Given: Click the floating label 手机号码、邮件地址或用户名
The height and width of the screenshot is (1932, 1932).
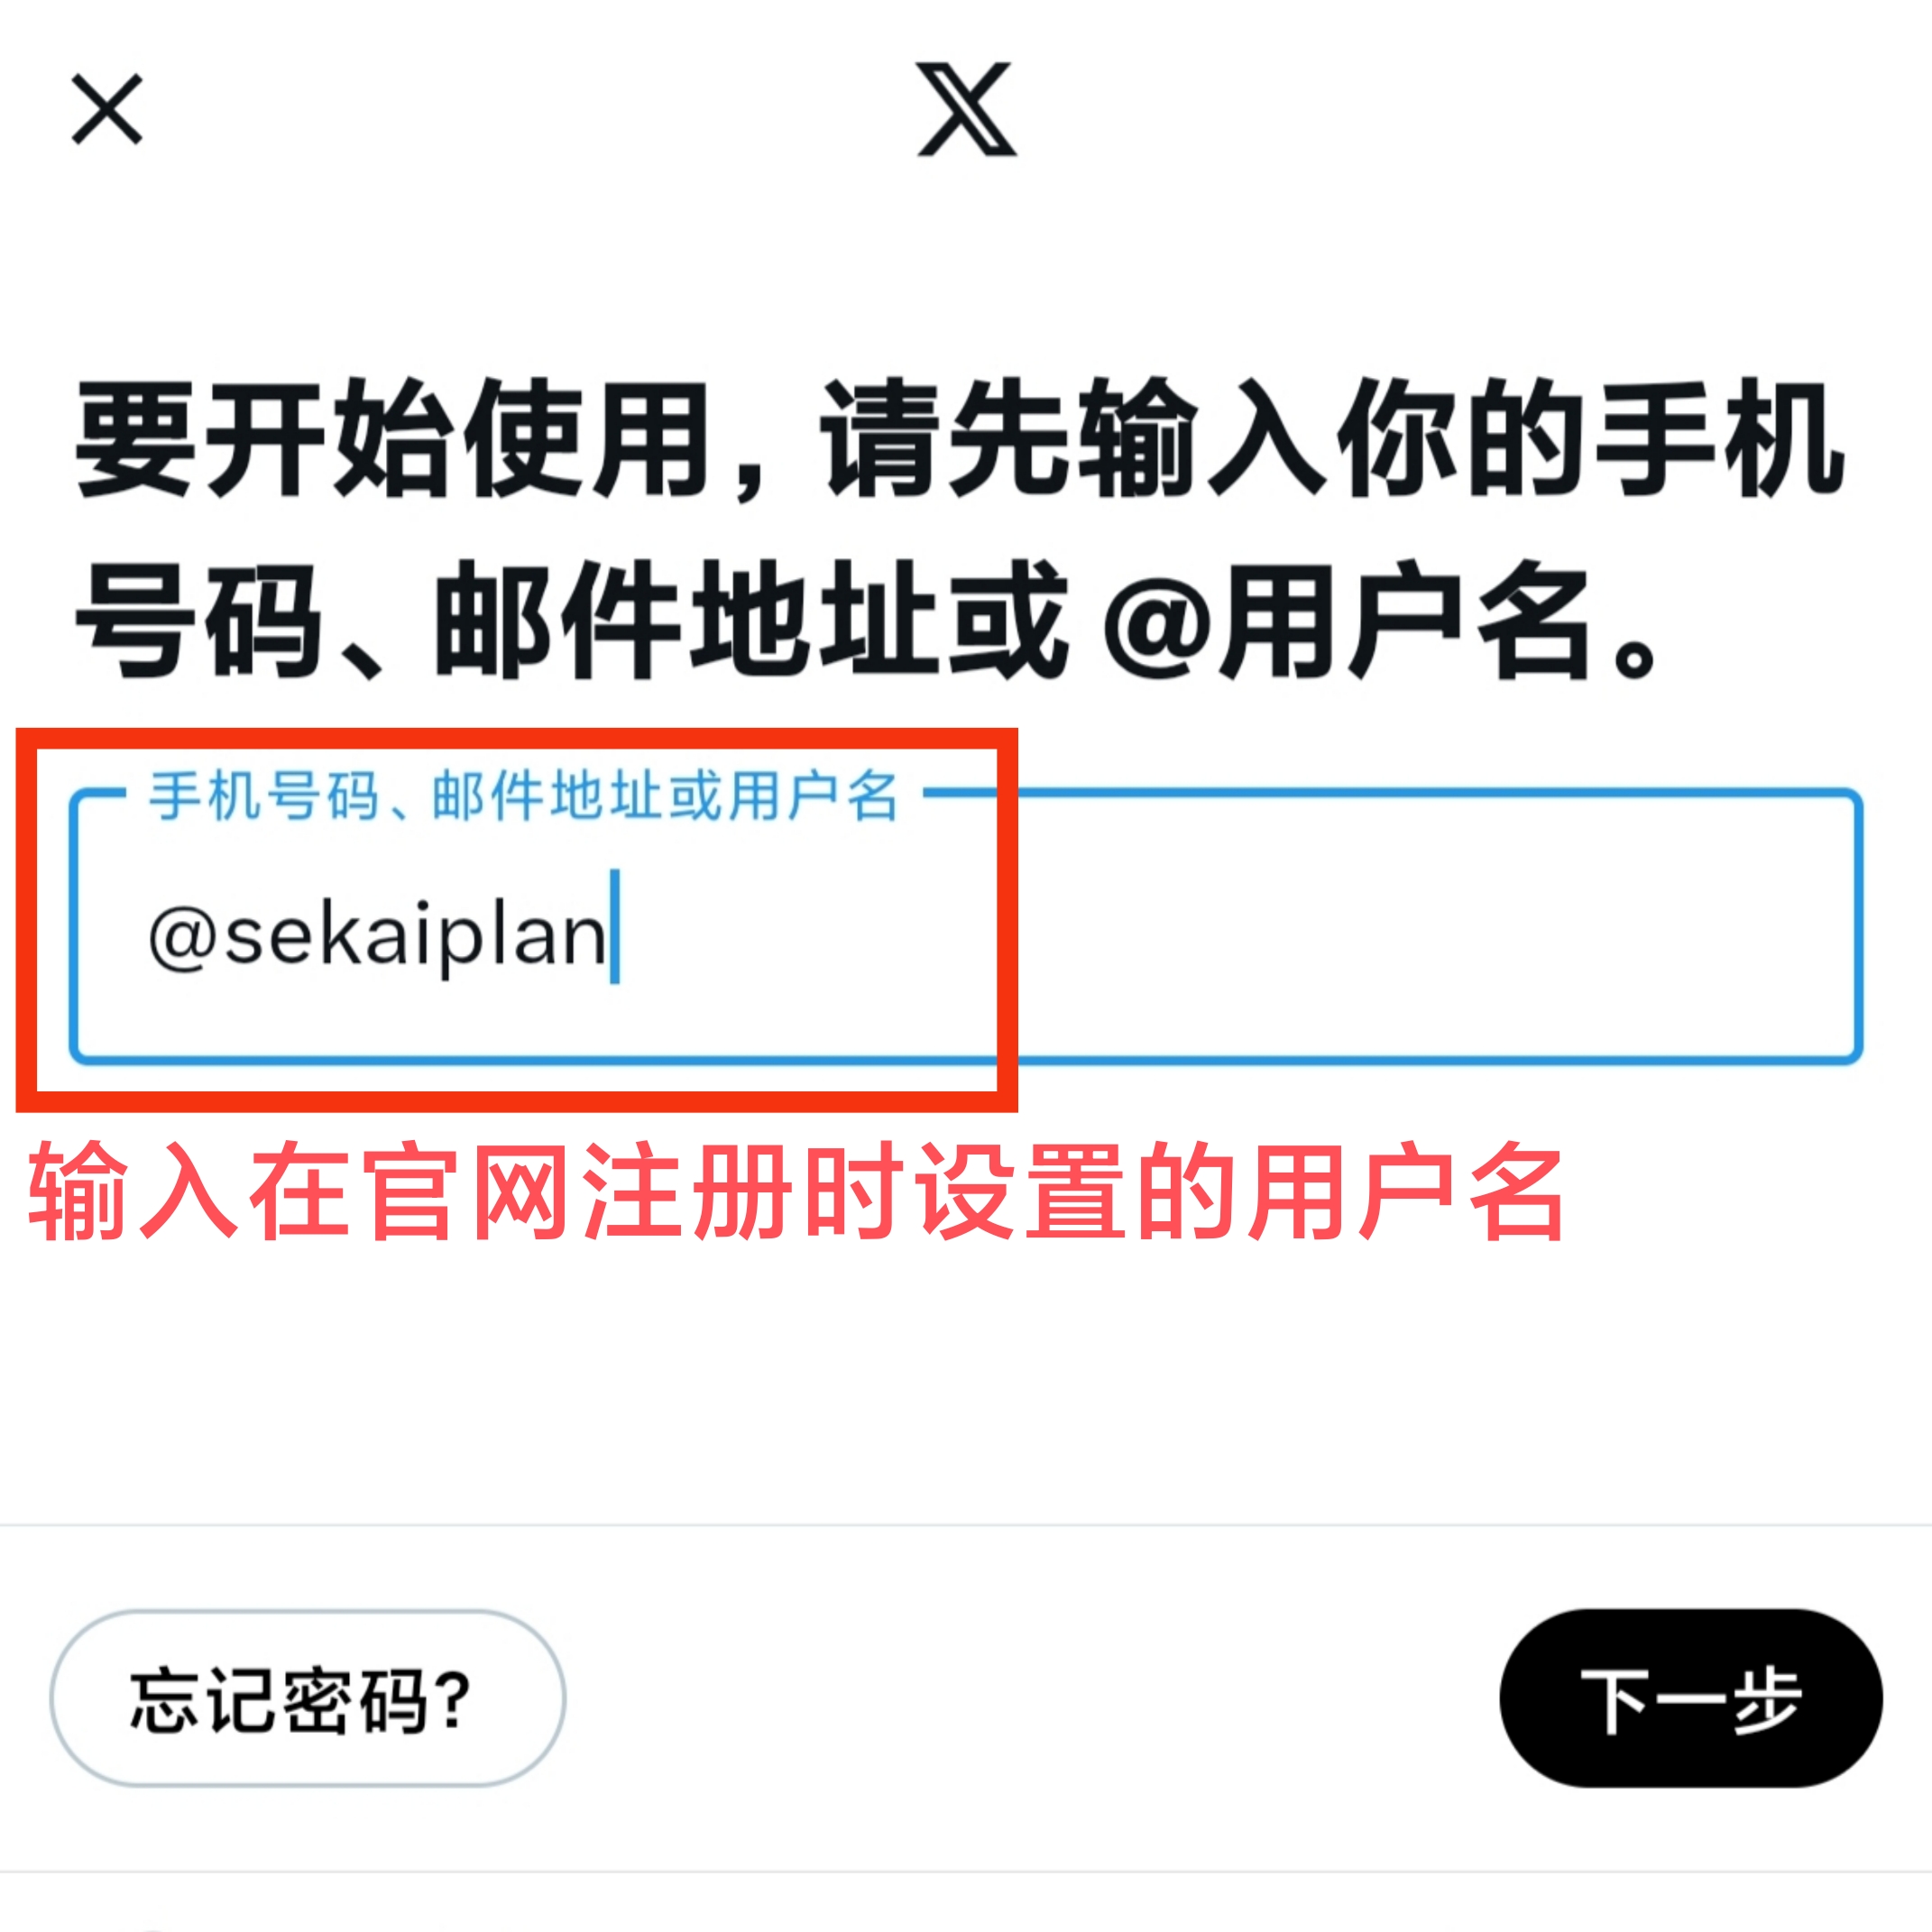Looking at the screenshot, I should pyautogui.click(x=523, y=797).
